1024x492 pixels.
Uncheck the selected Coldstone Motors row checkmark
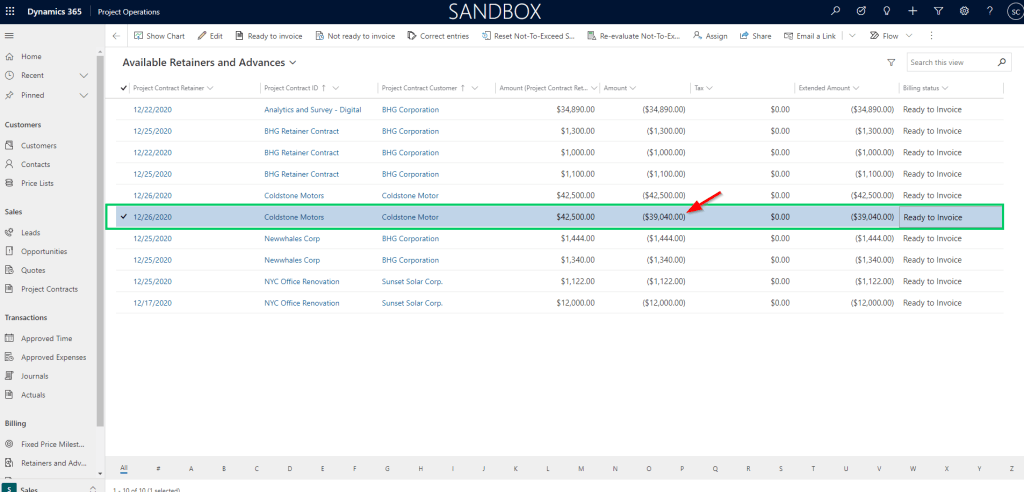124,216
